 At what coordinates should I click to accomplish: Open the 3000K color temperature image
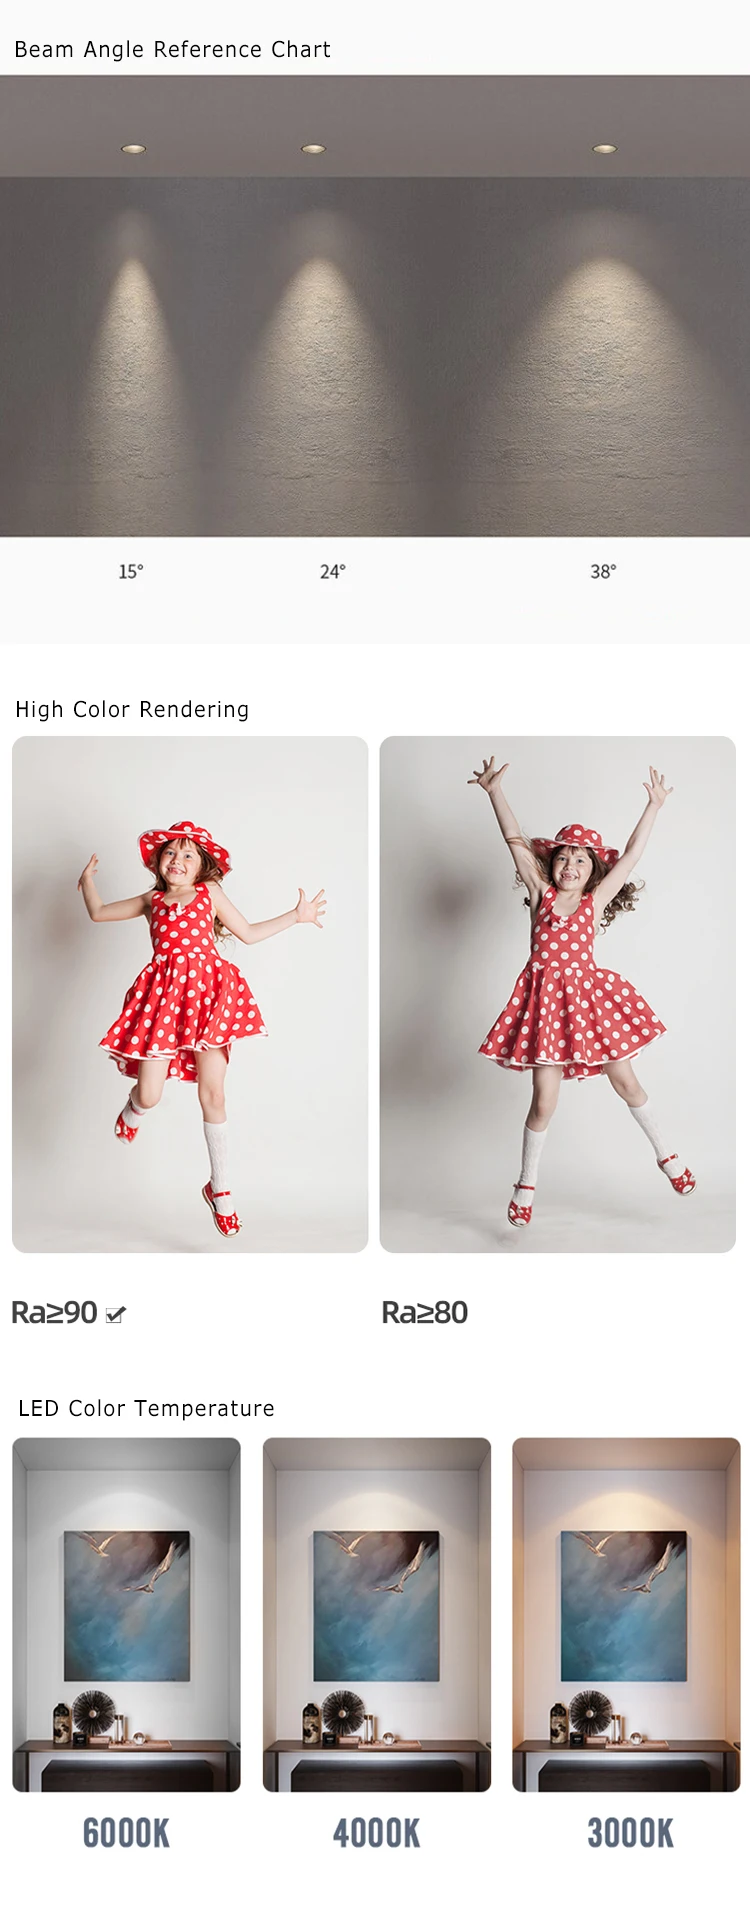click(627, 1615)
